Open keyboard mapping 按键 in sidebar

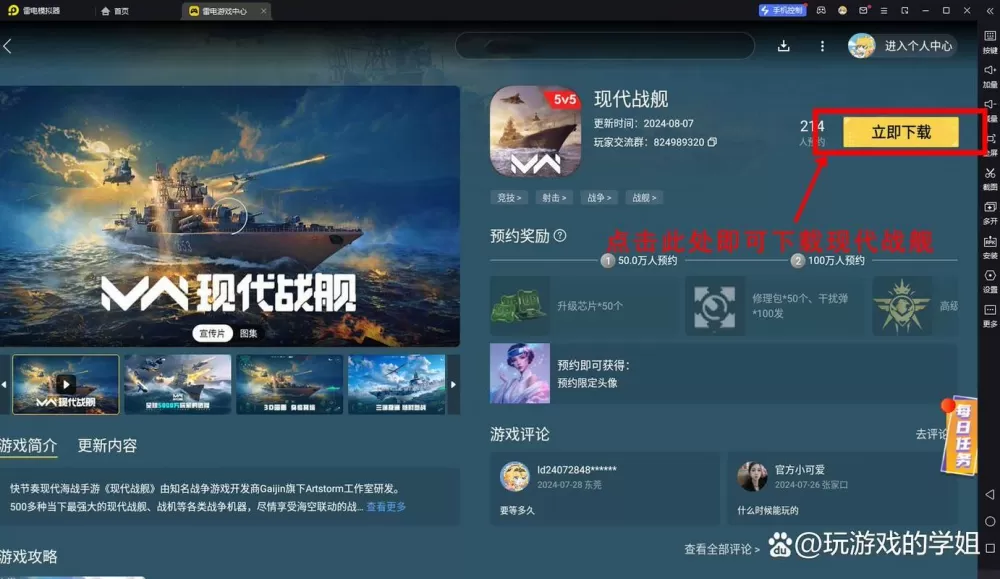pos(990,41)
